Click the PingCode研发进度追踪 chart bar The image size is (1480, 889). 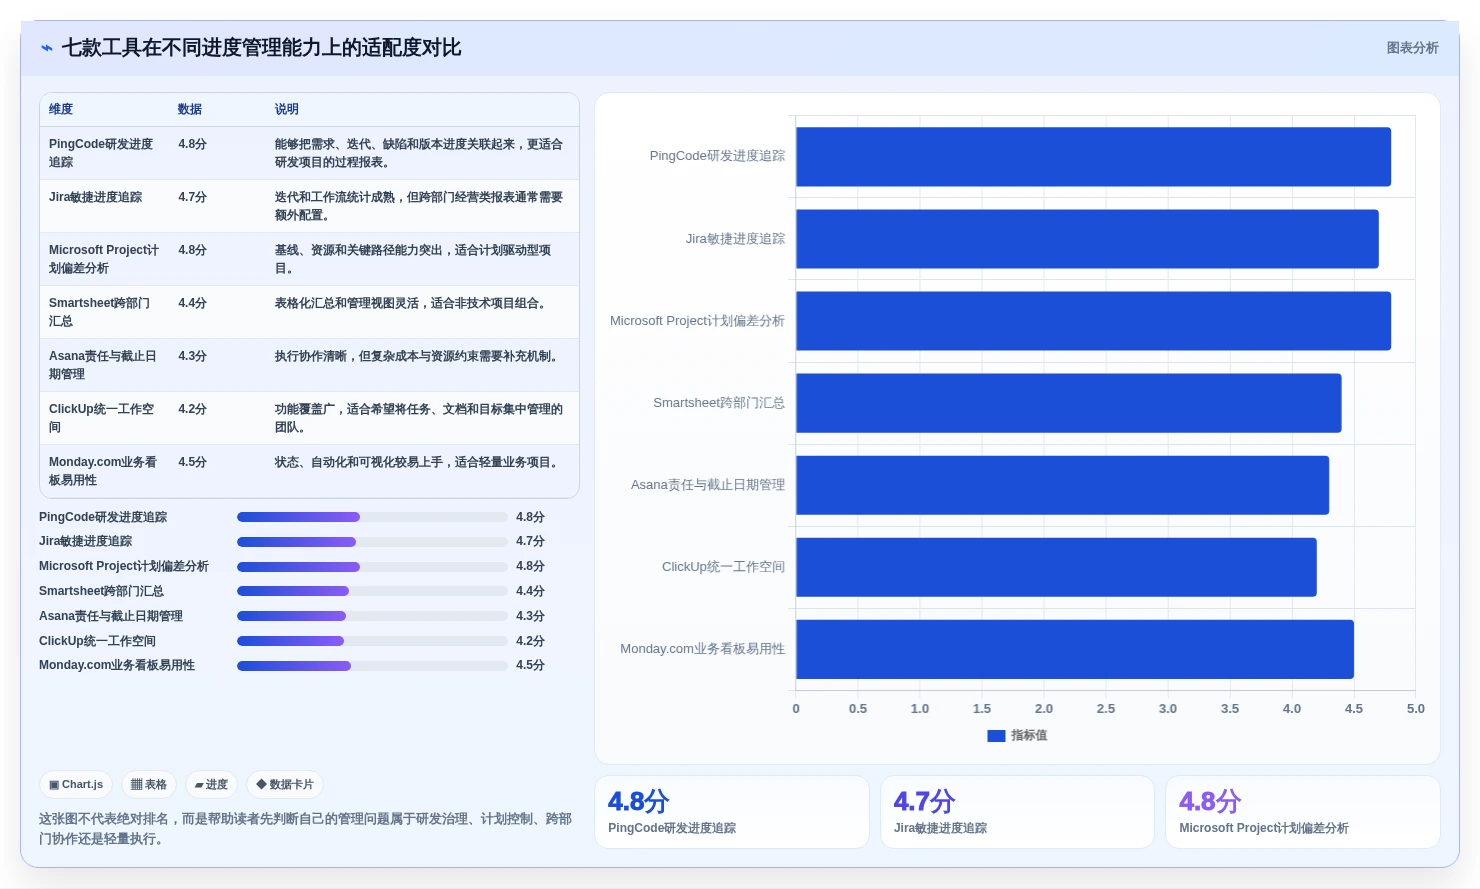1093,157
